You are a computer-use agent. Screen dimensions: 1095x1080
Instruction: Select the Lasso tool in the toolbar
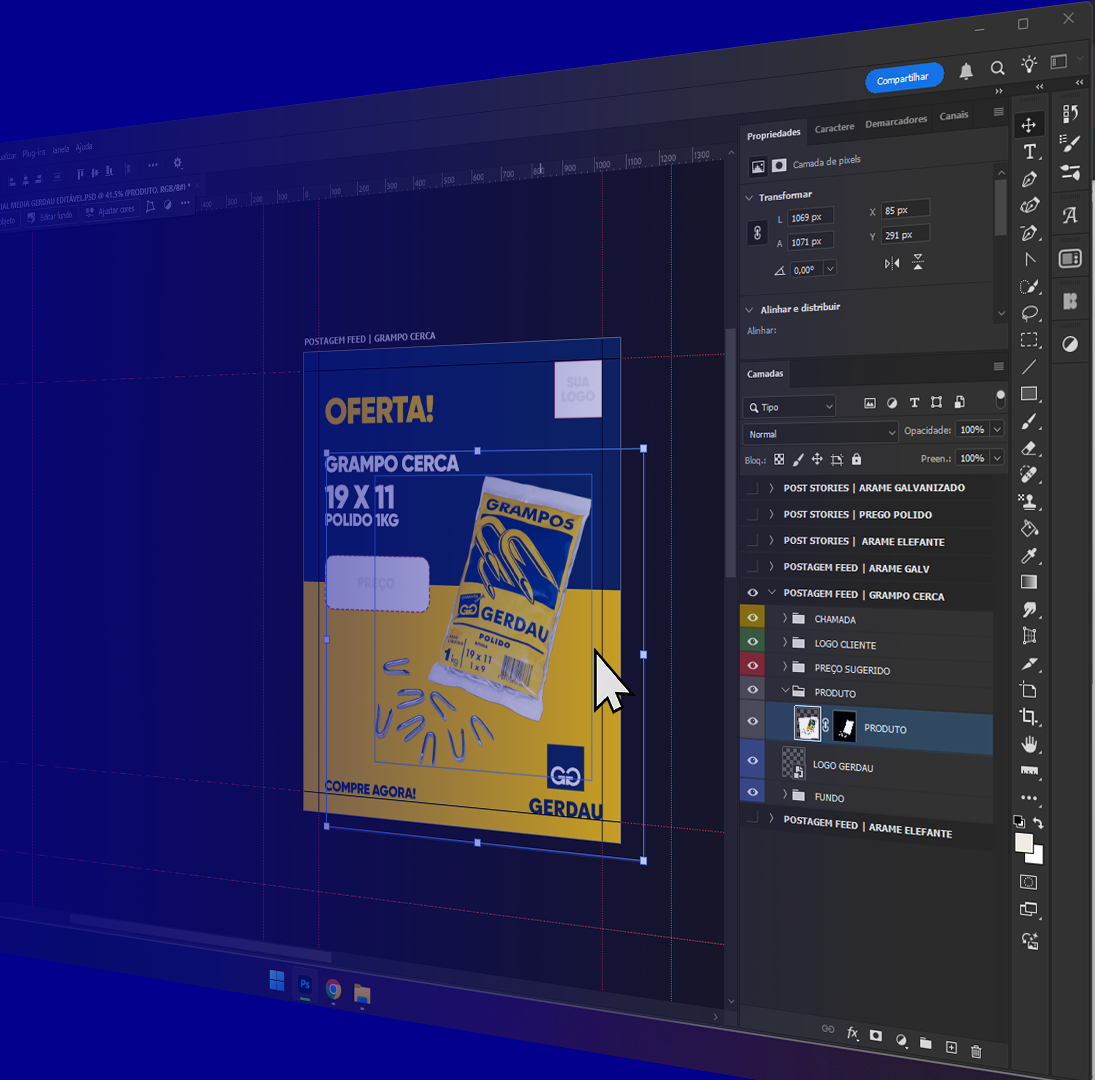coord(1029,313)
